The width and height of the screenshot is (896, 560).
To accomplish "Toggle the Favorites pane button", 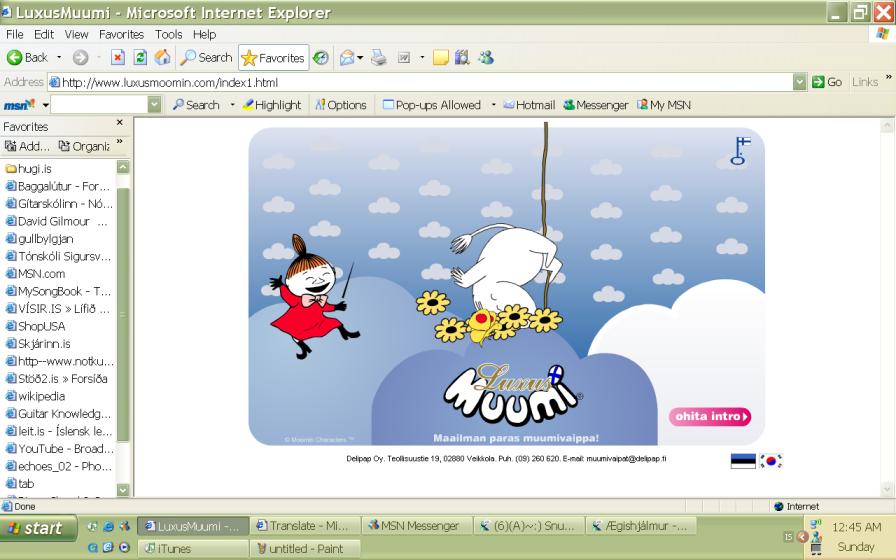I will 273,58.
